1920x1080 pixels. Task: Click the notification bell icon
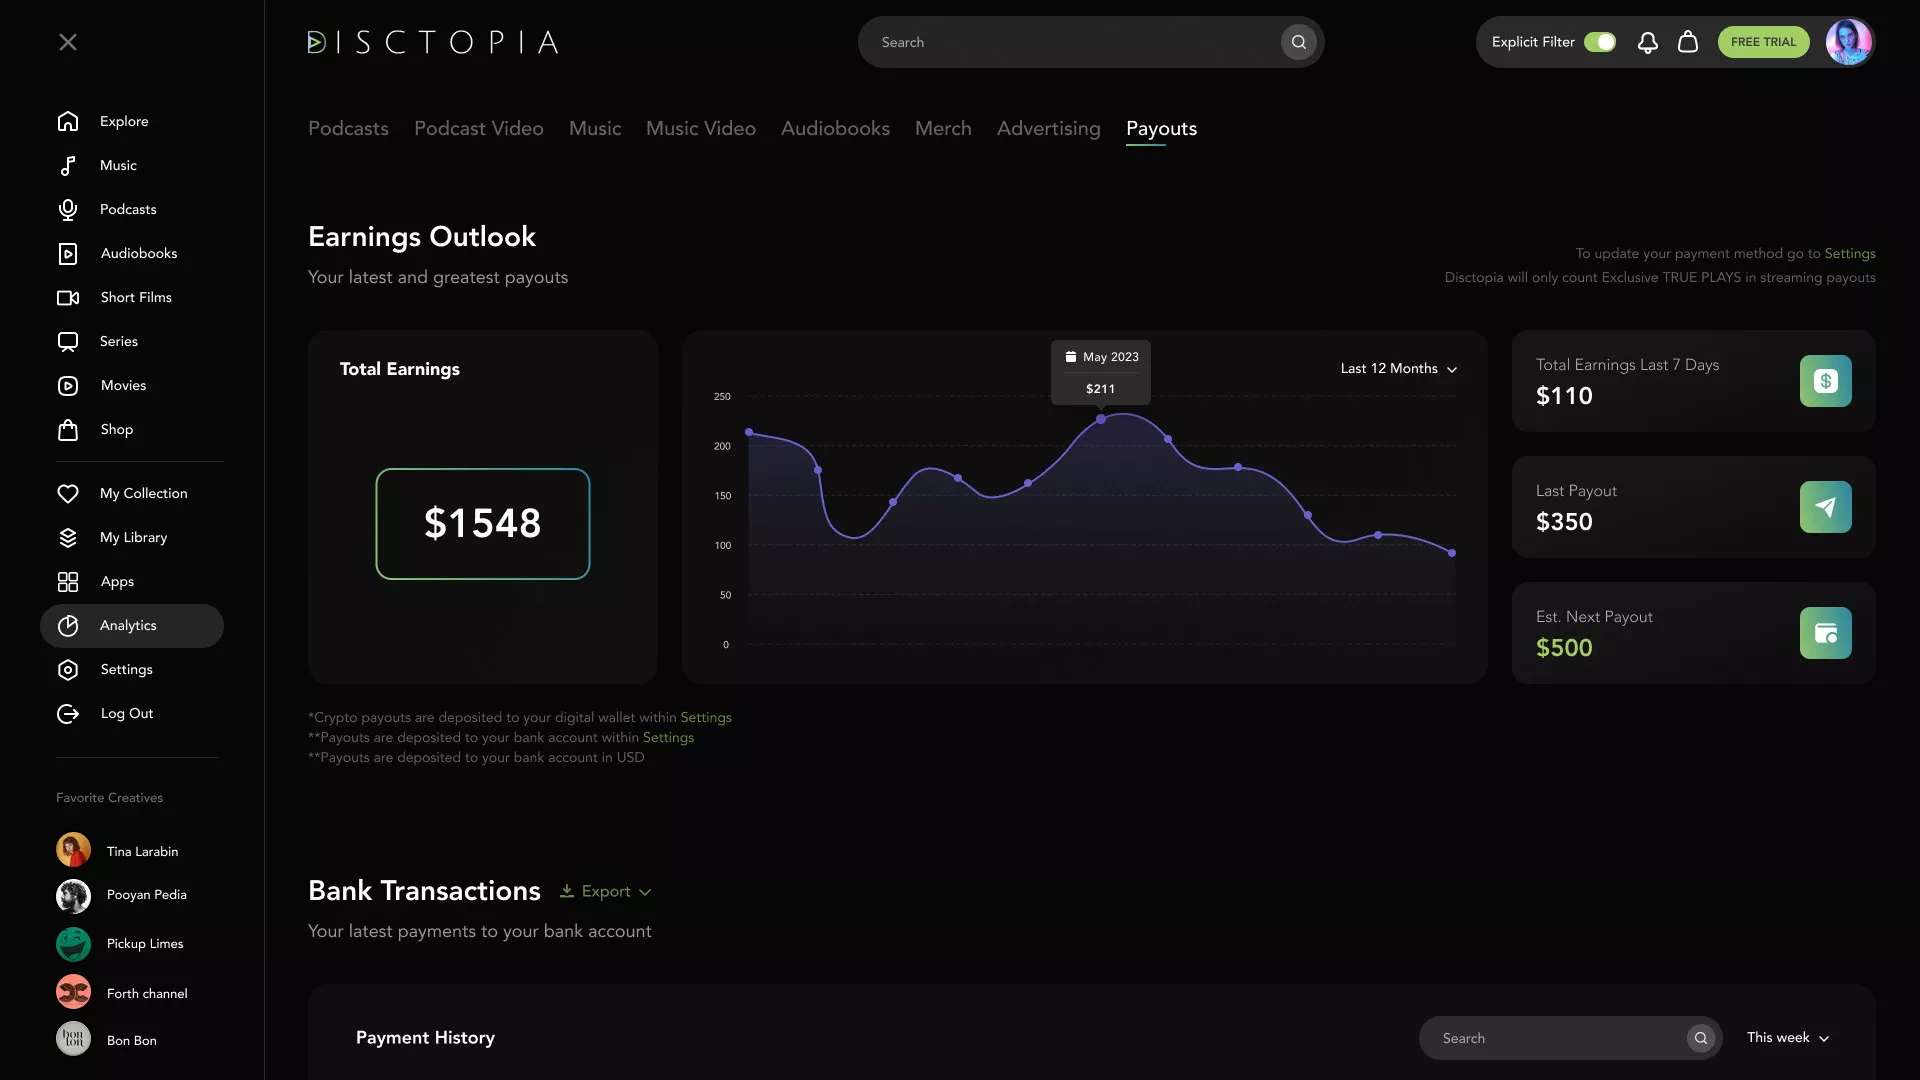(x=1647, y=42)
